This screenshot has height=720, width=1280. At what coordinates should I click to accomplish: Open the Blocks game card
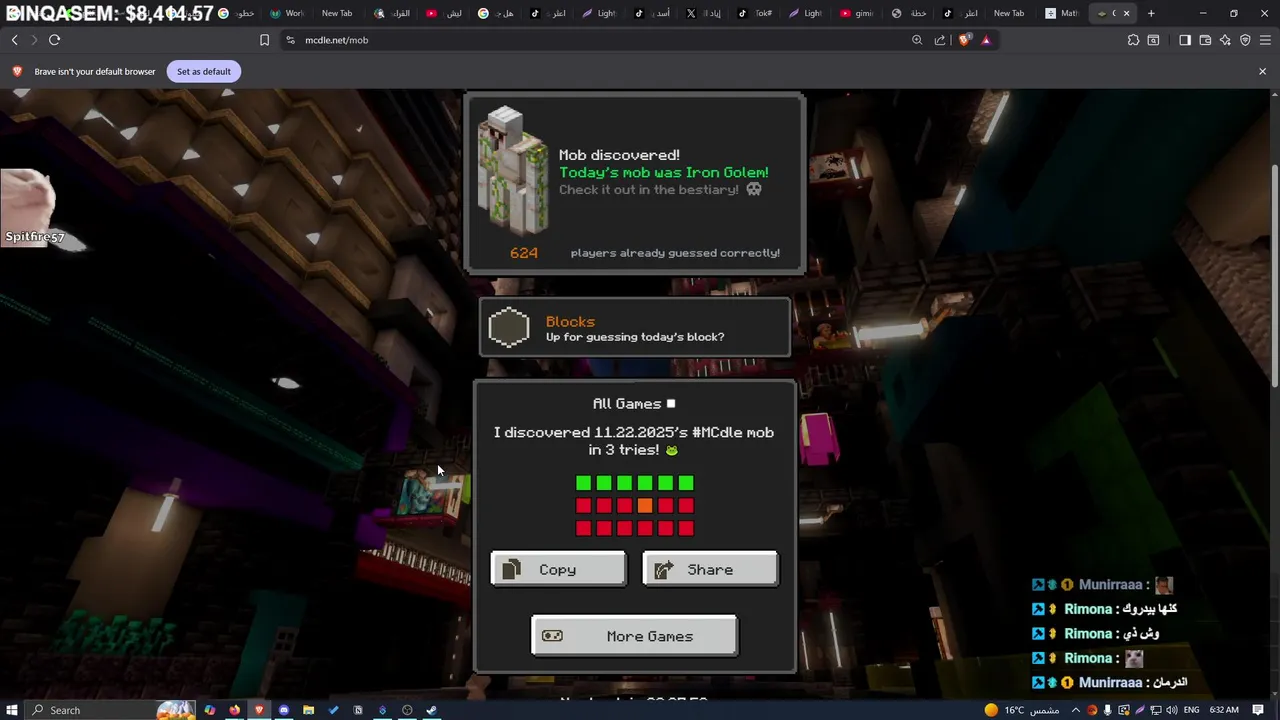635,328
